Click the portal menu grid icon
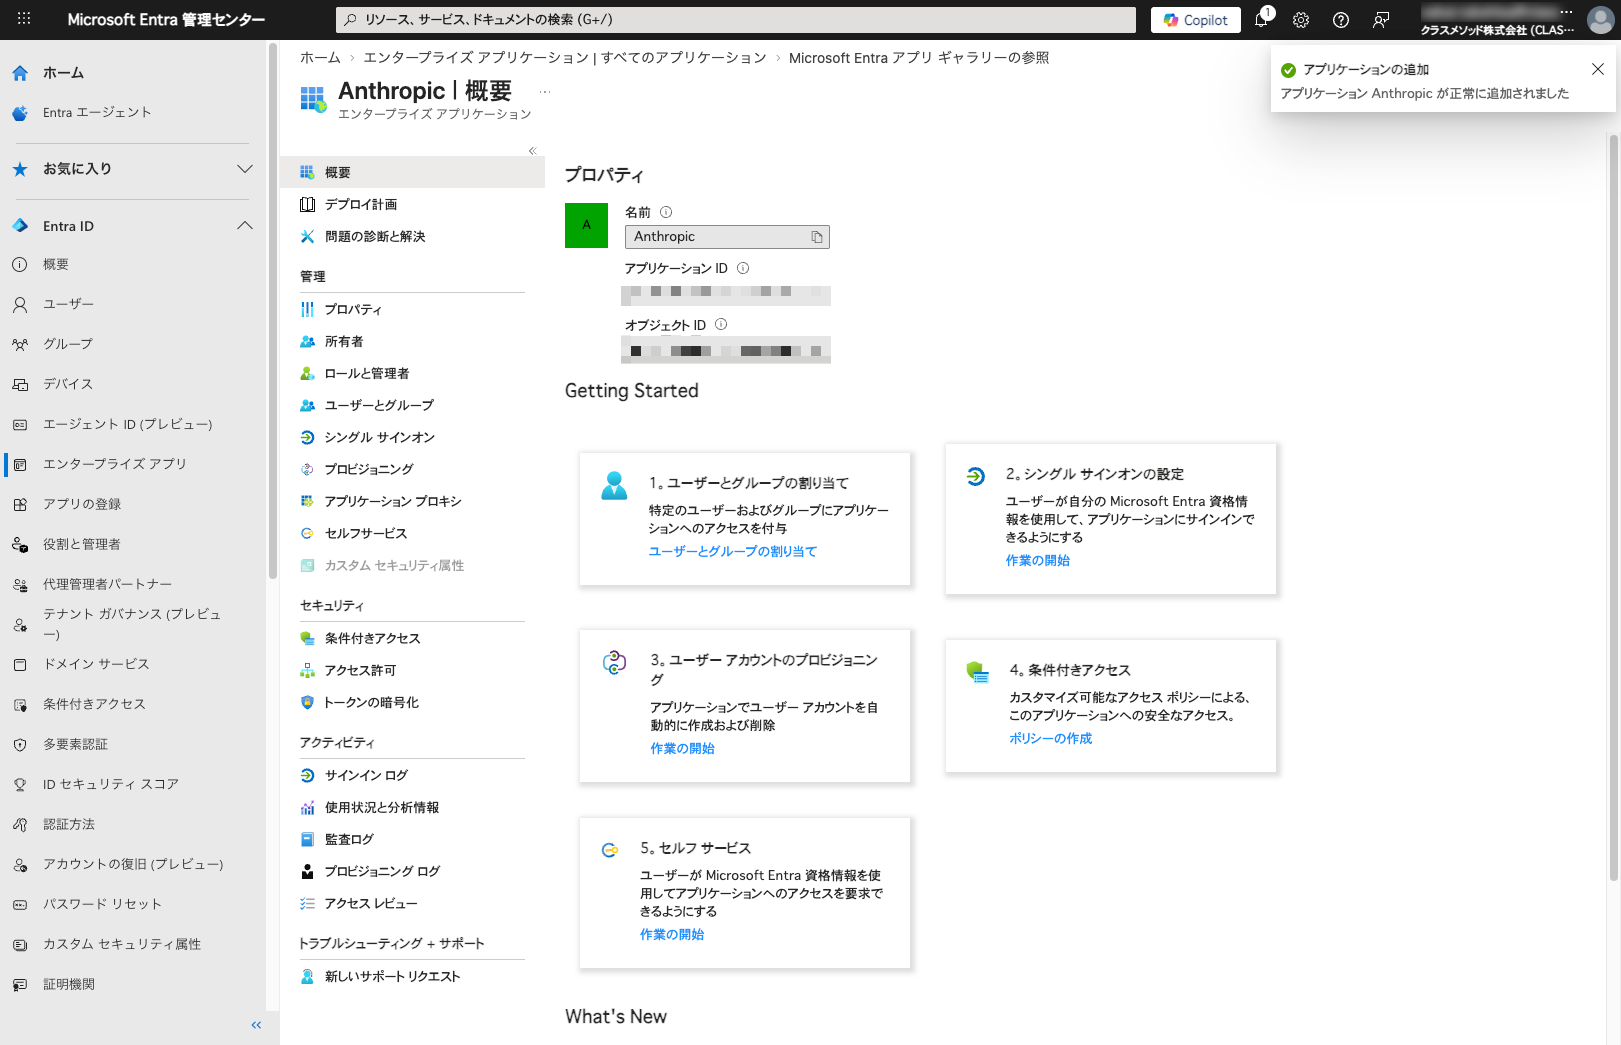 point(24,19)
